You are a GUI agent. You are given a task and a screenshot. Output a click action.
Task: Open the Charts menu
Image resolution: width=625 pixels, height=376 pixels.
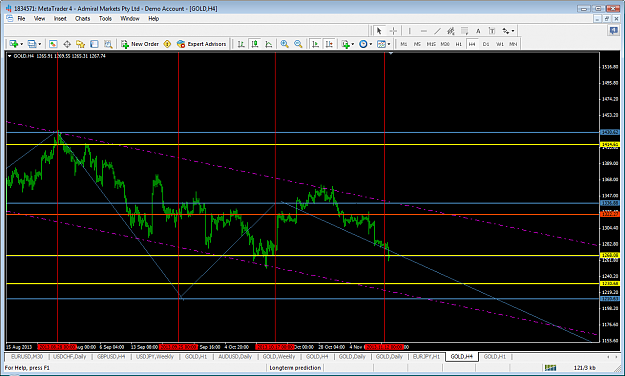(x=83, y=18)
